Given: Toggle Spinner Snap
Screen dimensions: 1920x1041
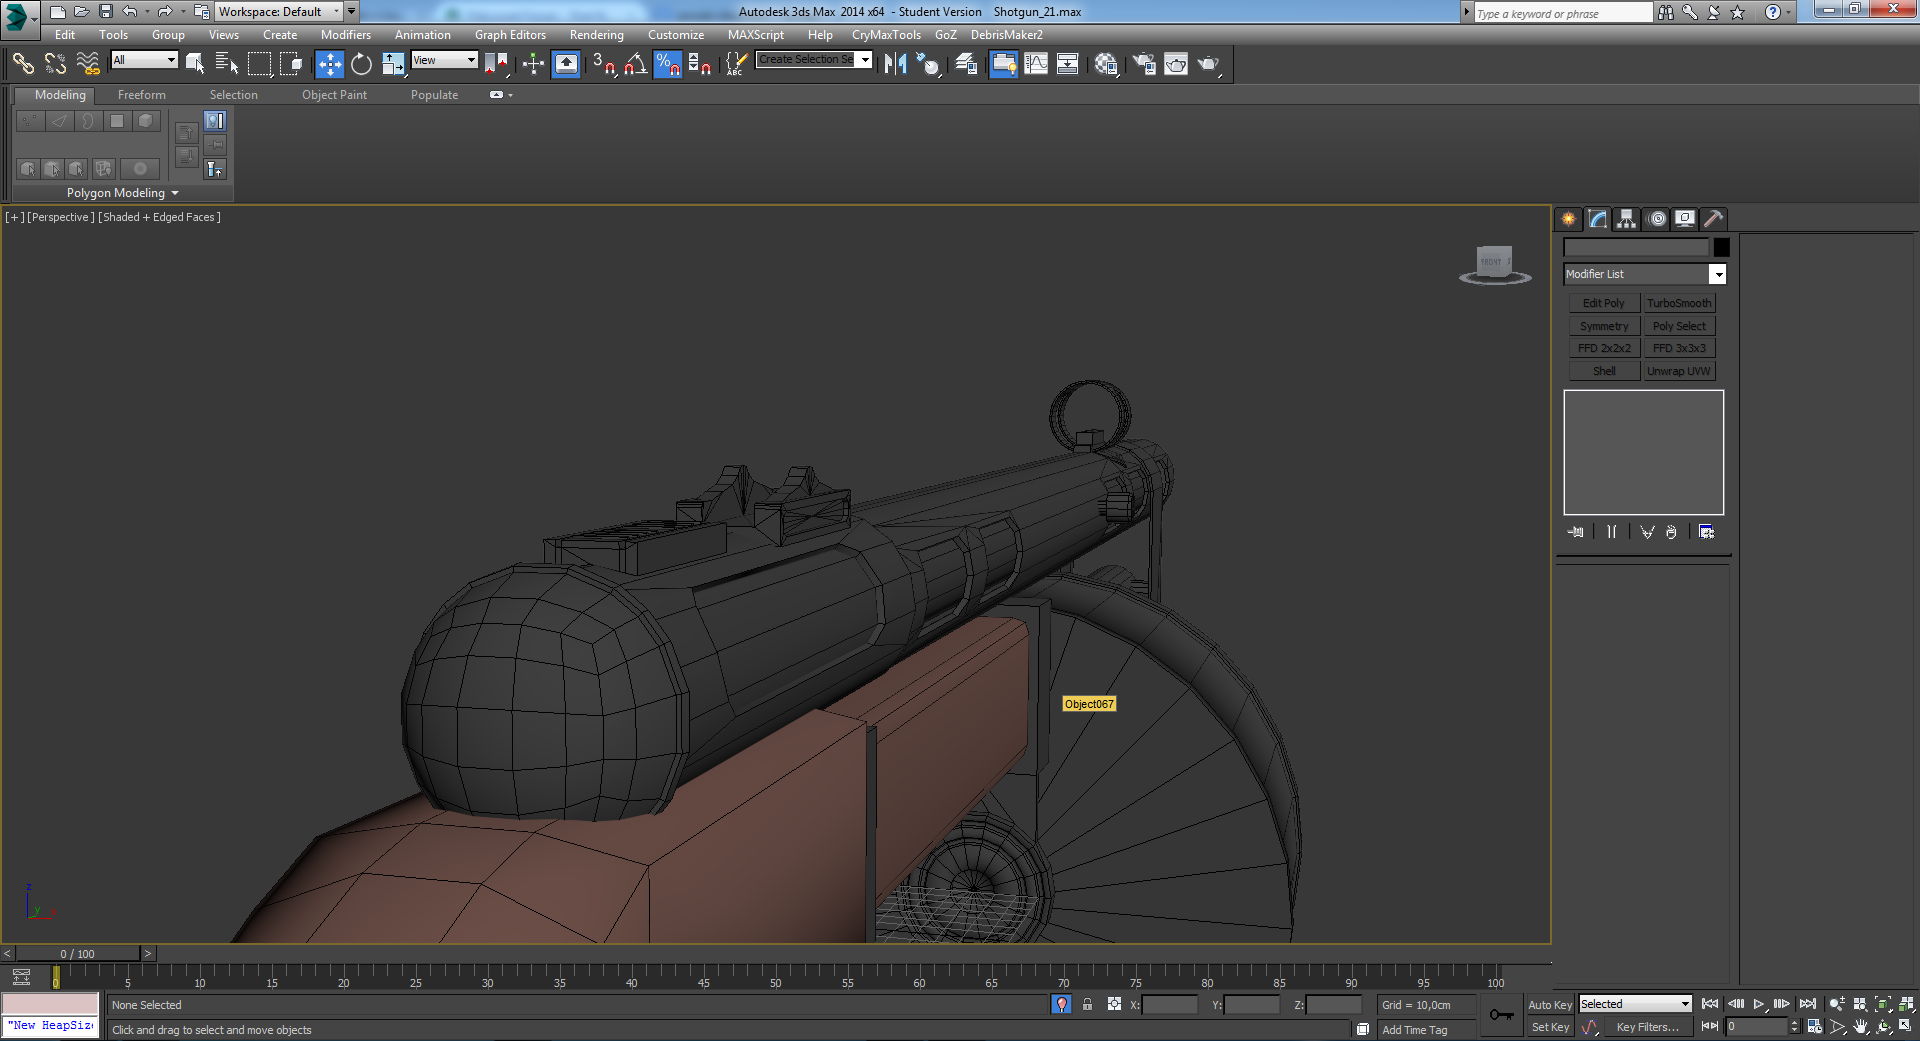Looking at the screenshot, I should [699, 64].
